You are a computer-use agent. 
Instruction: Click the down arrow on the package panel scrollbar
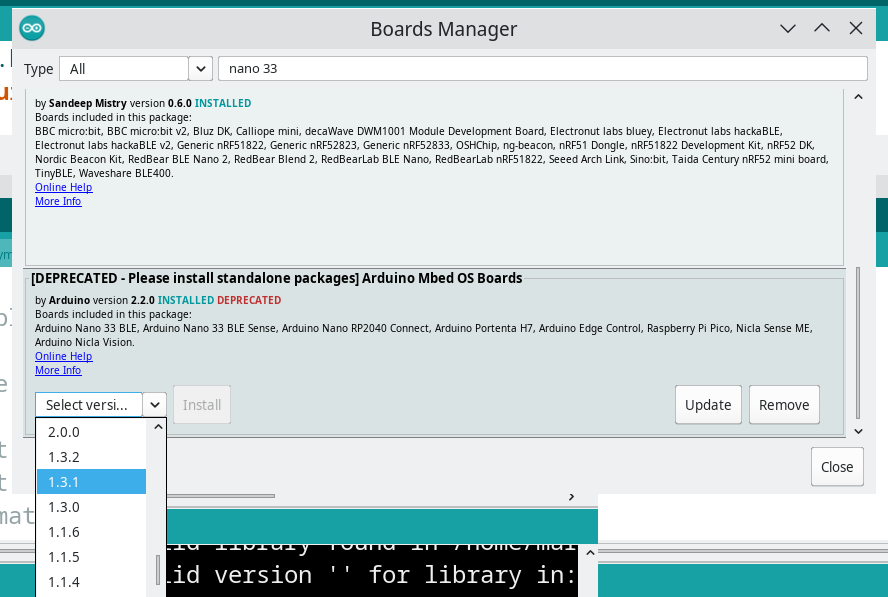[857, 432]
